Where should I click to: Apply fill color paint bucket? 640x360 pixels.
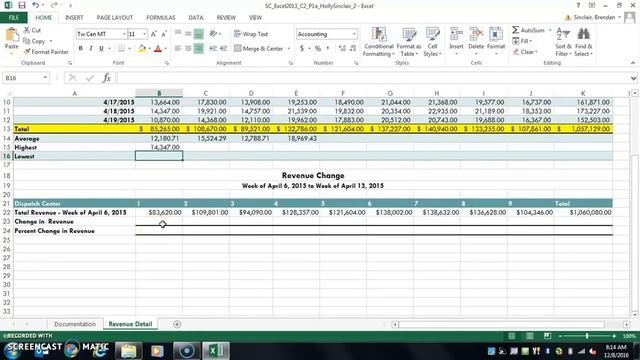(142, 49)
